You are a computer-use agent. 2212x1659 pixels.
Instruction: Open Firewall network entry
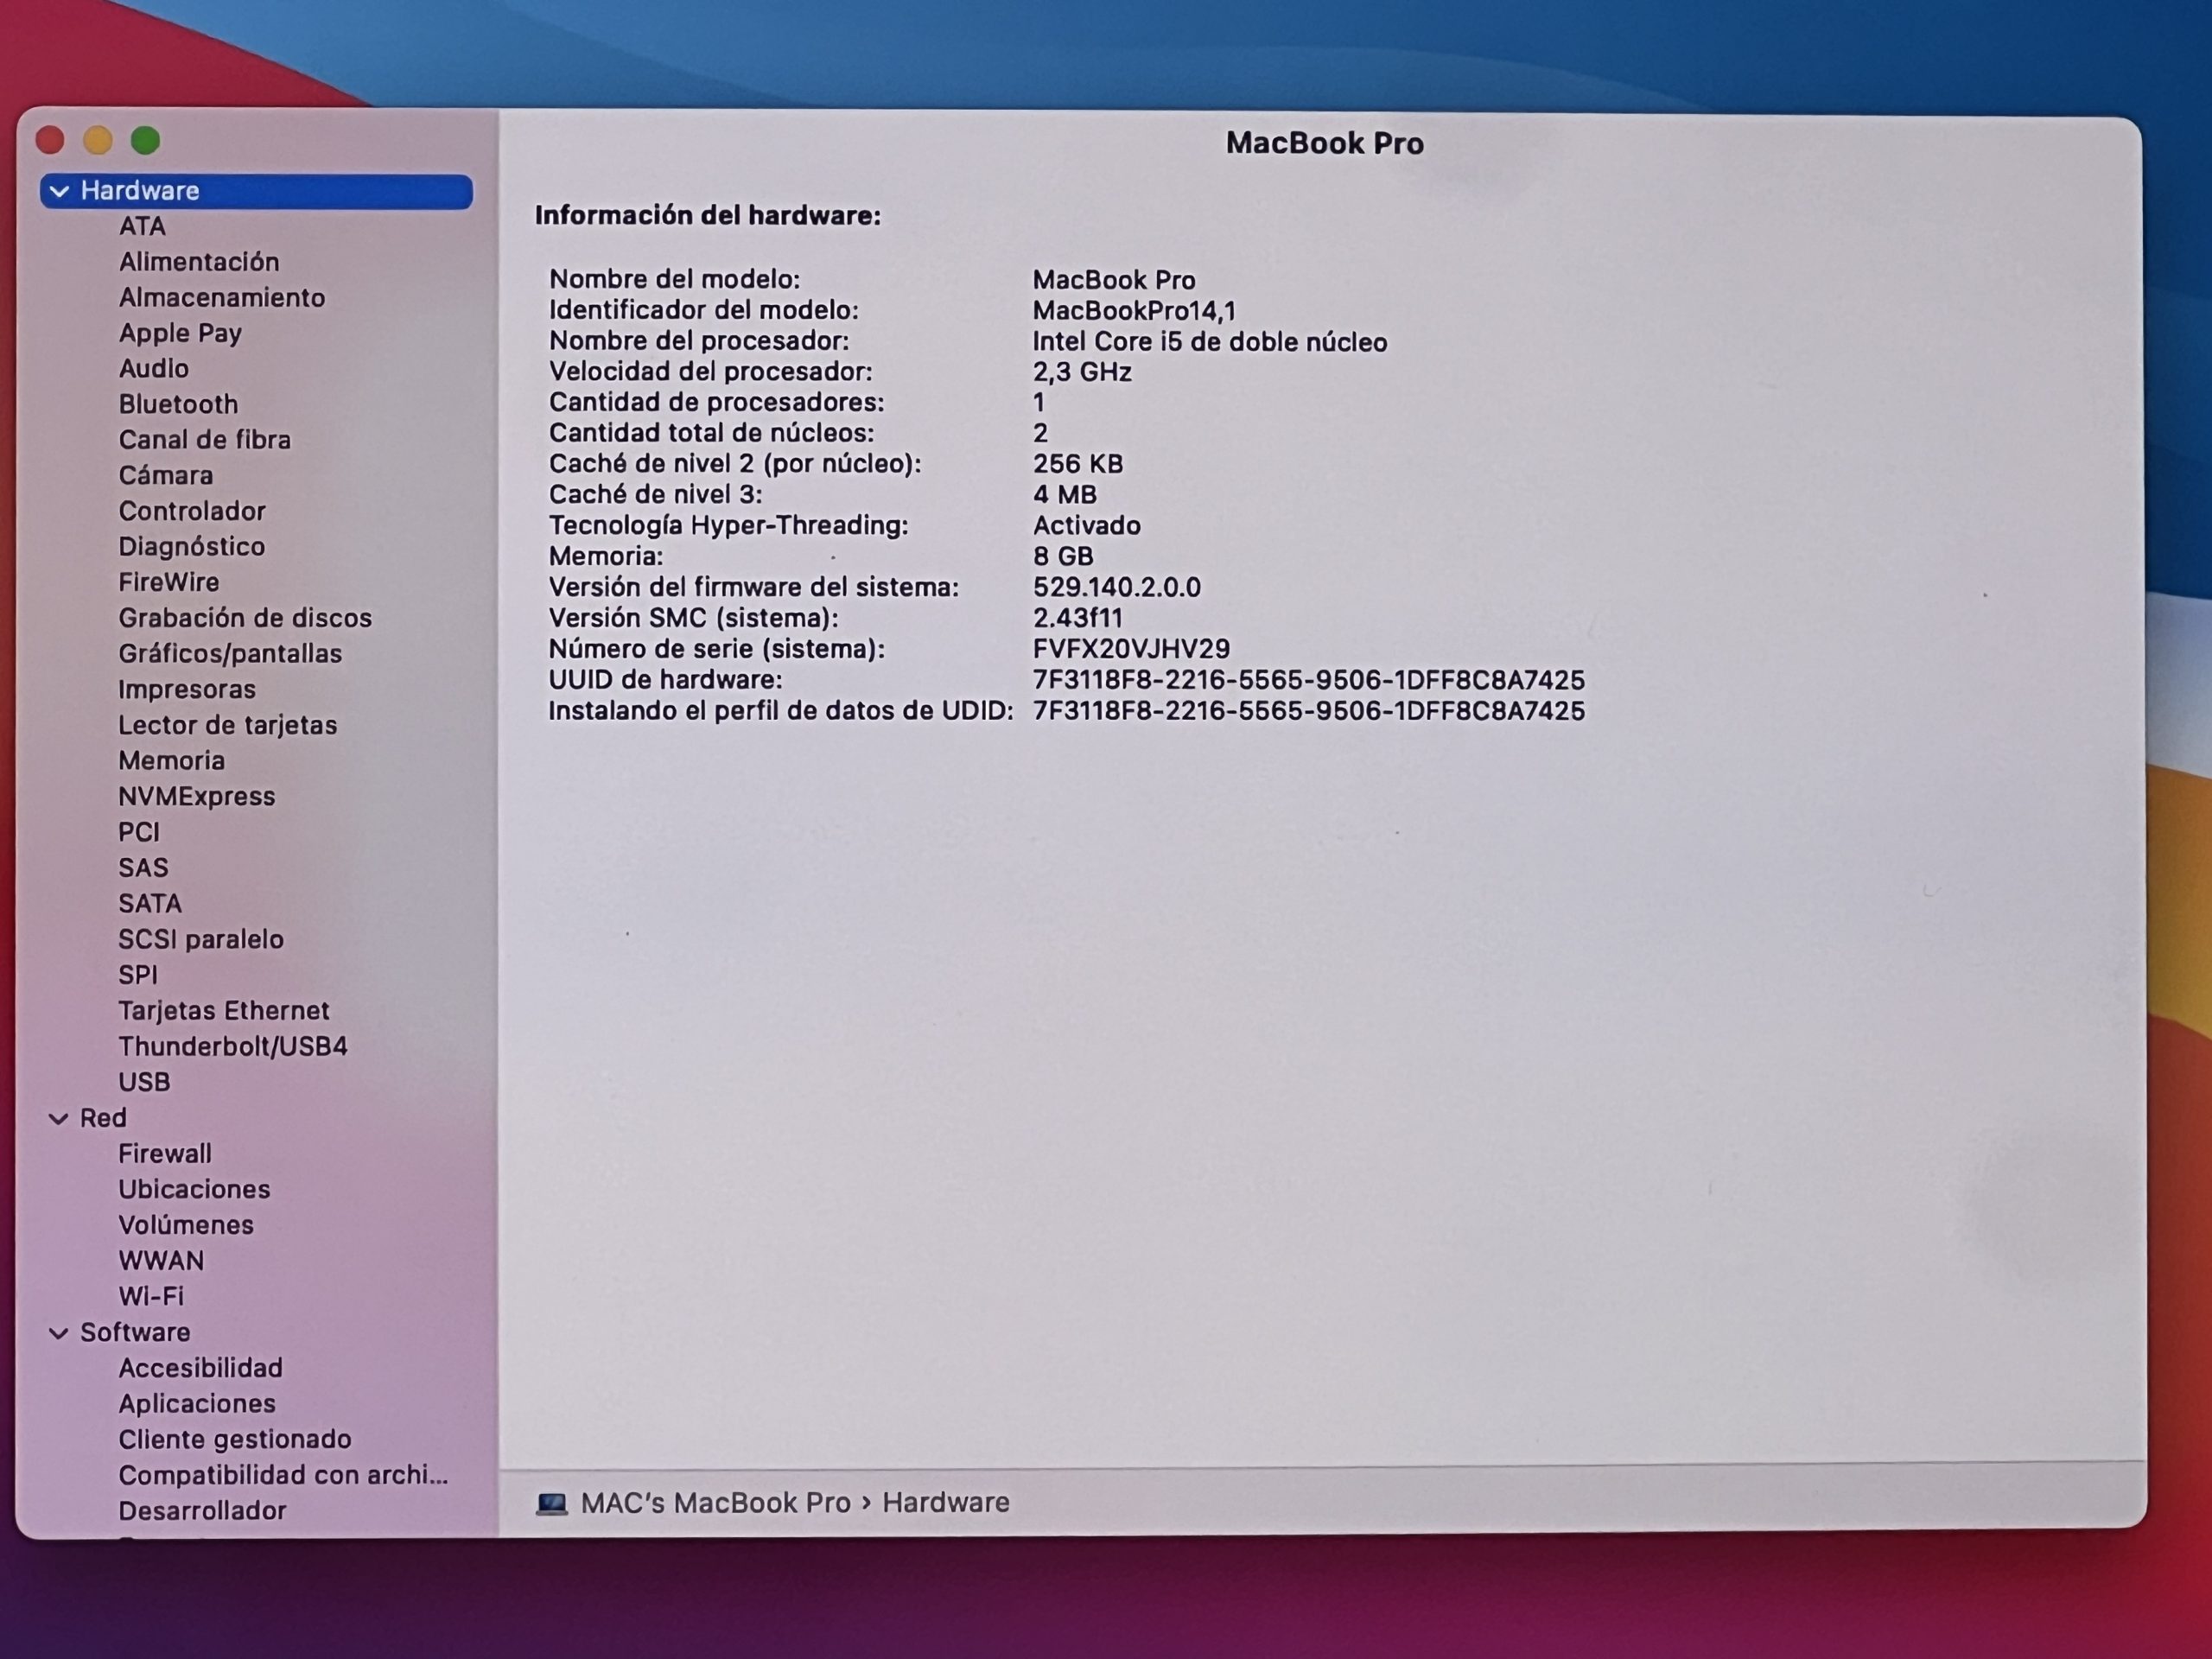pyautogui.click(x=165, y=1153)
